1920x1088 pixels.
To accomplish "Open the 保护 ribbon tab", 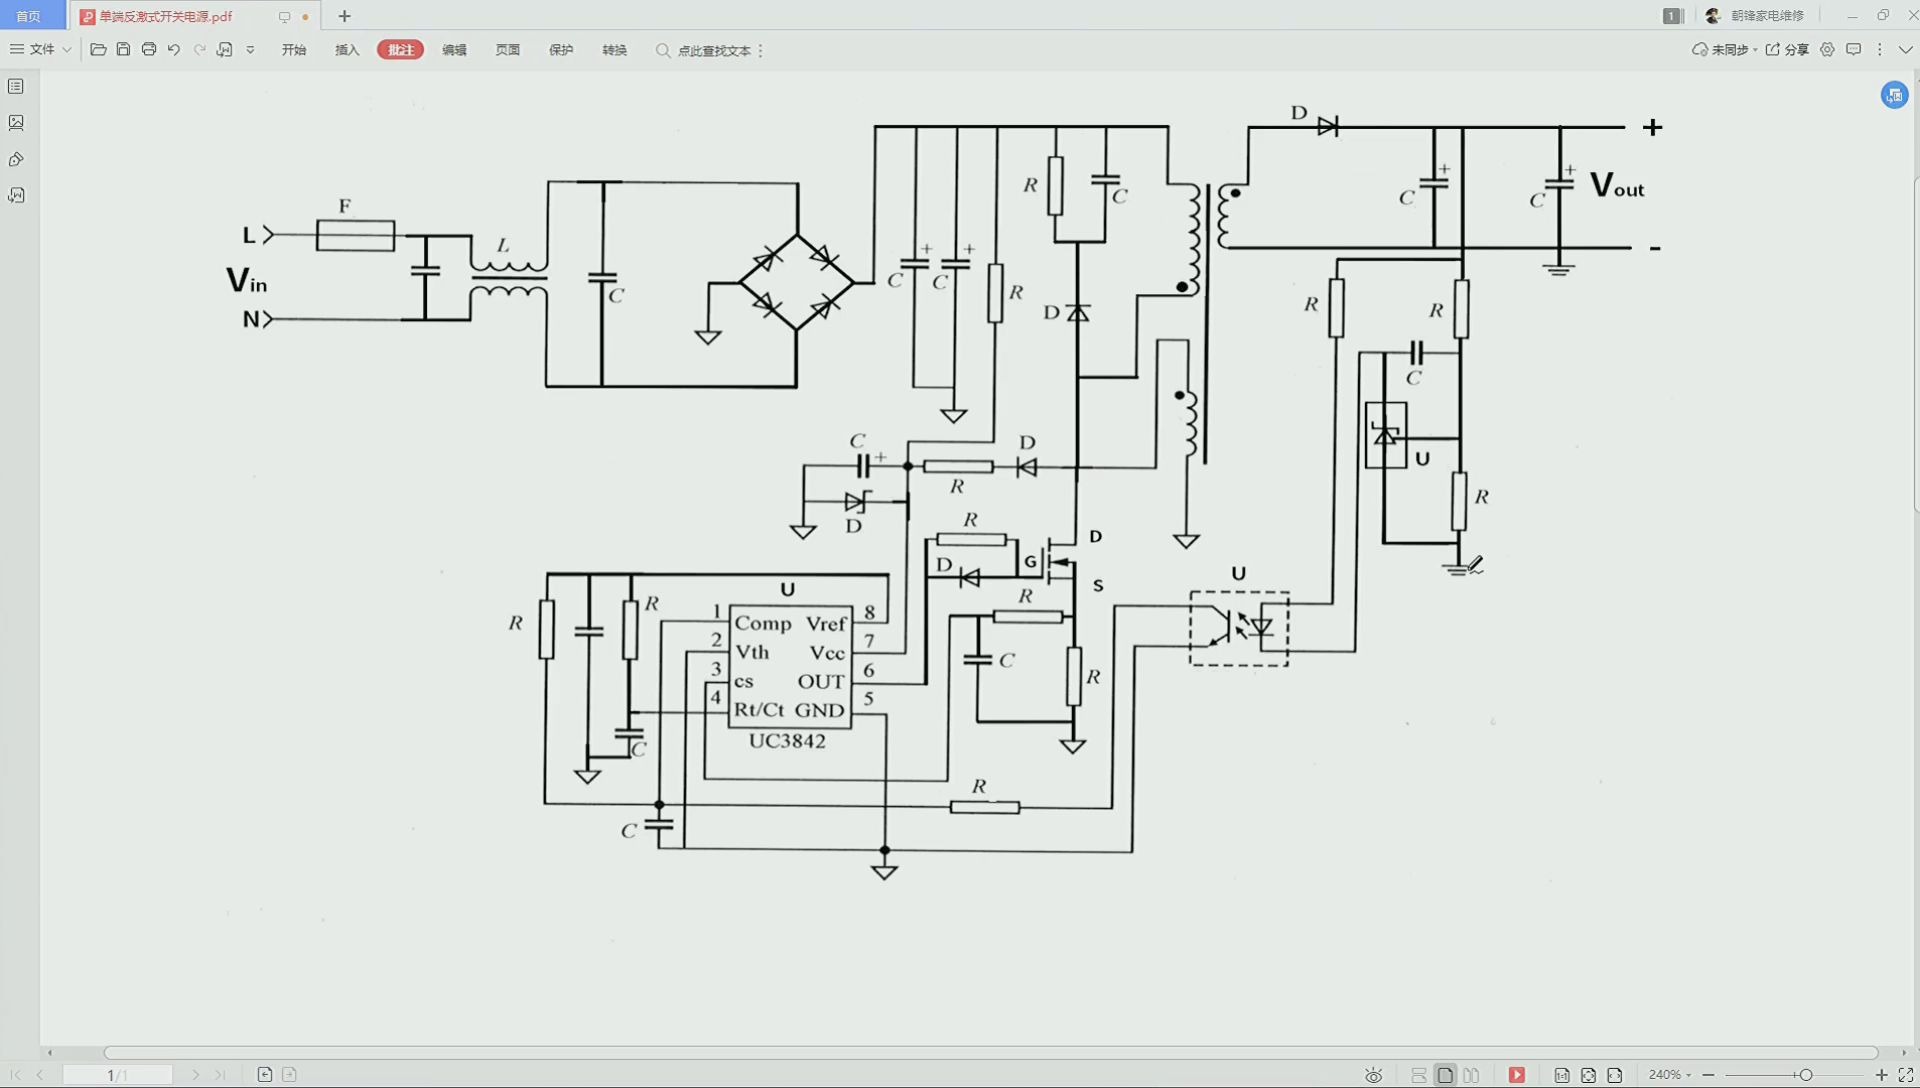I will tap(561, 50).
